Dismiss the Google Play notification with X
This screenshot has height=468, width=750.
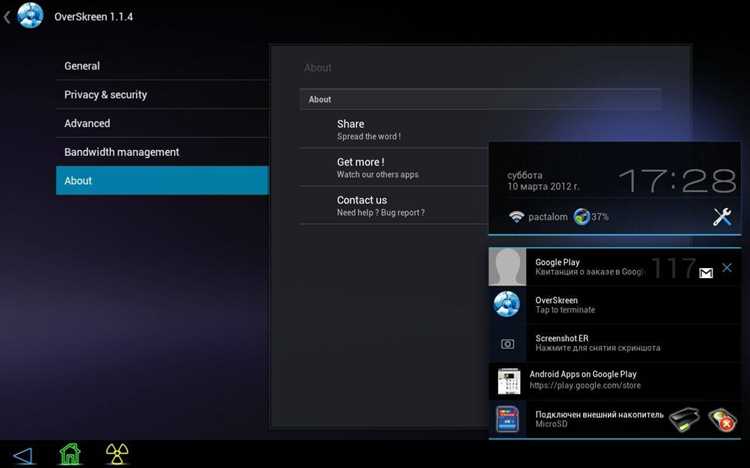tap(727, 267)
